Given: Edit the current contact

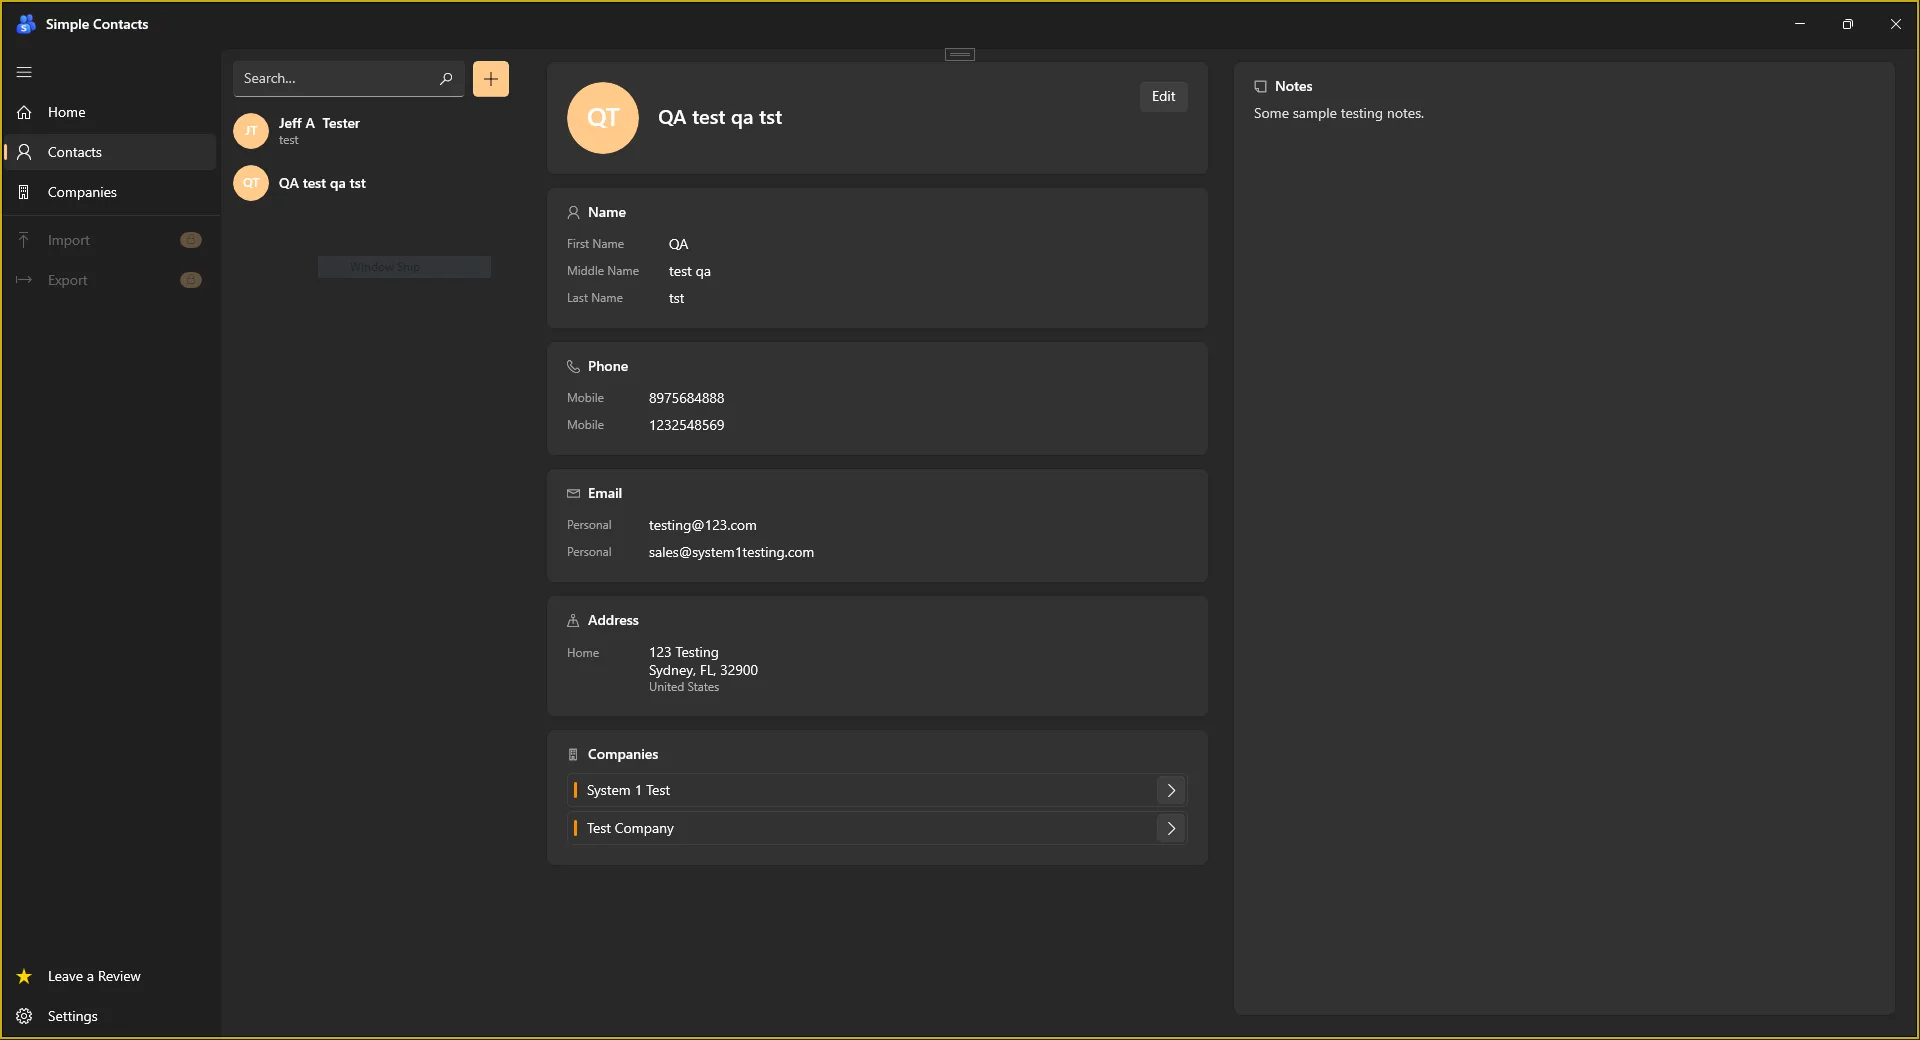Looking at the screenshot, I should coord(1163,96).
